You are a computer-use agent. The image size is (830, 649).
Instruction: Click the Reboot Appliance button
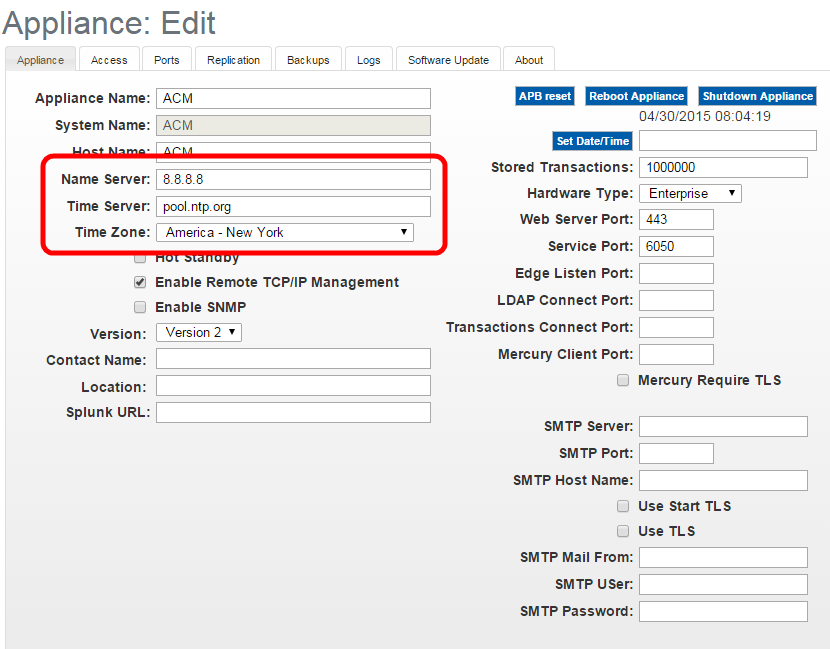[x=636, y=96]
